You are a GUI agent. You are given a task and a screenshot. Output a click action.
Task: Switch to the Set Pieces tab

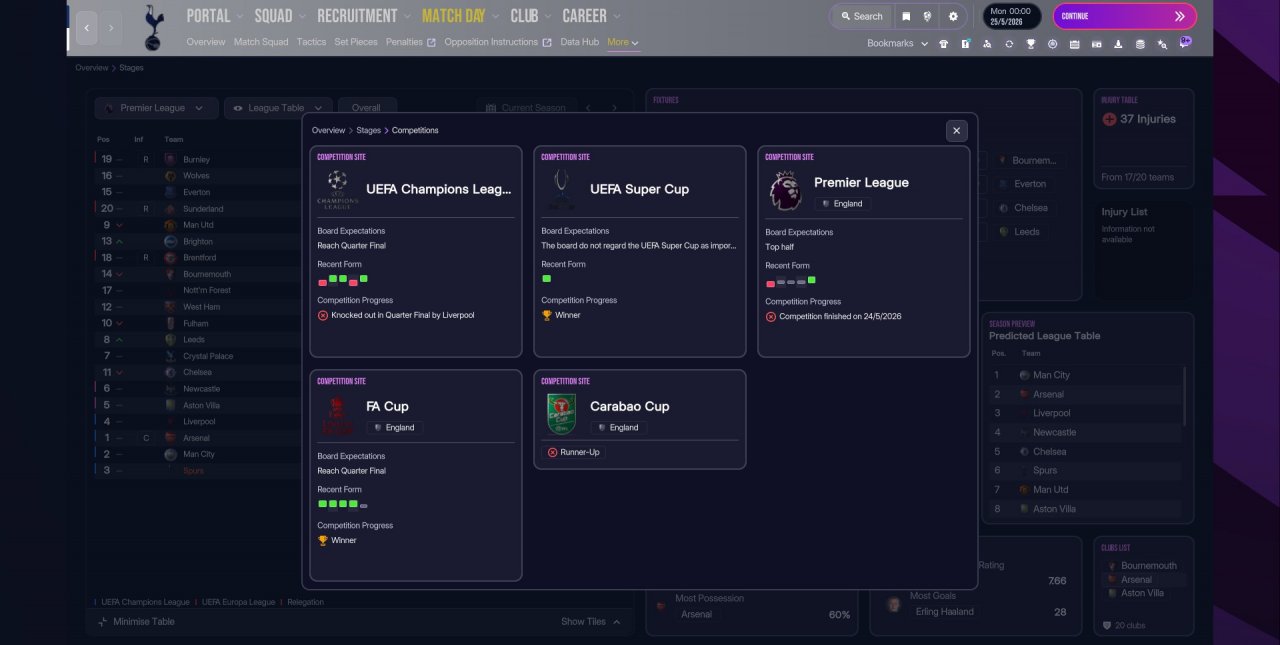[356, 42]
